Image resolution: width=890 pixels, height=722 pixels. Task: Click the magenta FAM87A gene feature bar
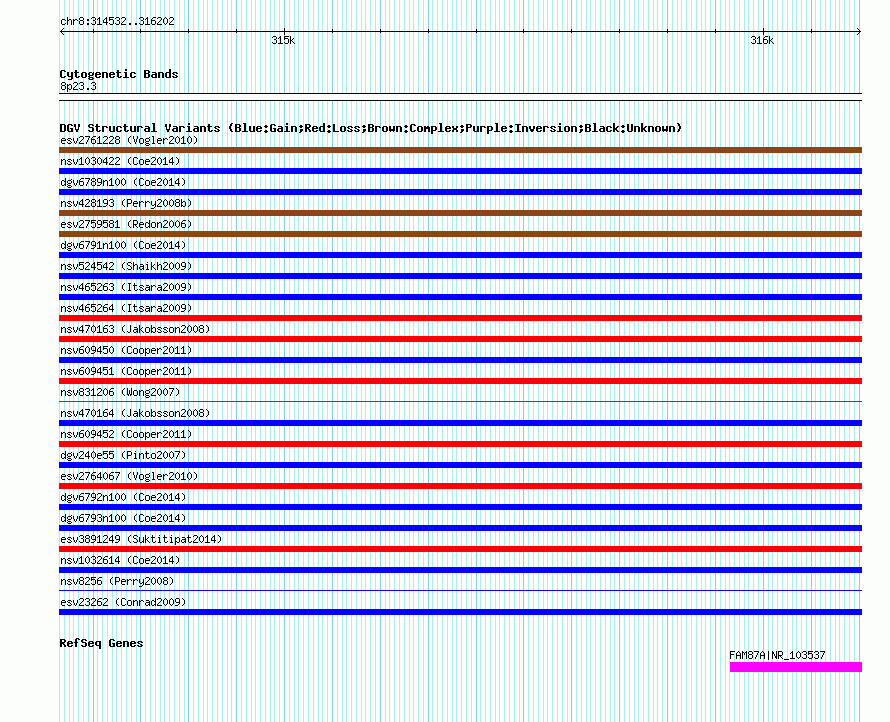795,667
